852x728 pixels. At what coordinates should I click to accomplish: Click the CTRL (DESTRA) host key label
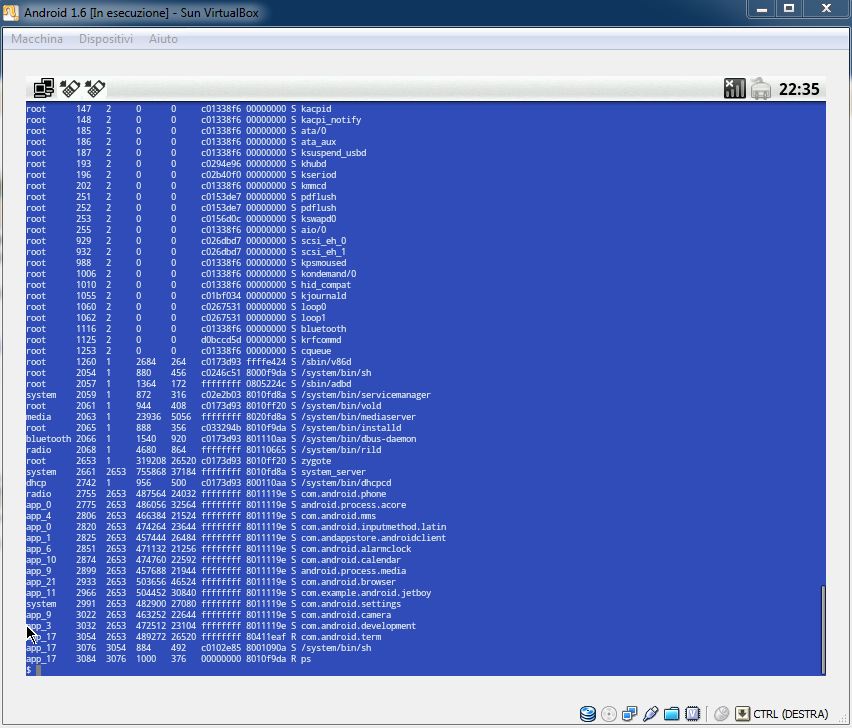coord(791,714)
